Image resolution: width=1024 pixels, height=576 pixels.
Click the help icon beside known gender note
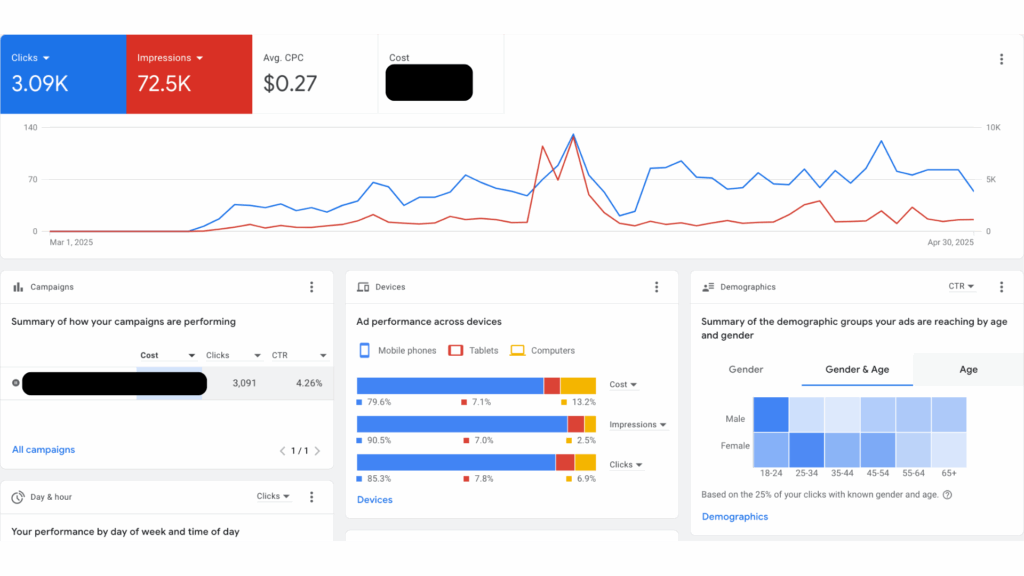click(947, 494)
